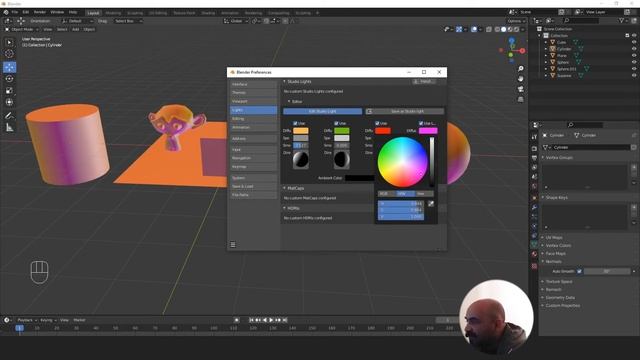Hide Cylinder with its eye icon
Screen dimensions: 640x360
tap(634, 49)
